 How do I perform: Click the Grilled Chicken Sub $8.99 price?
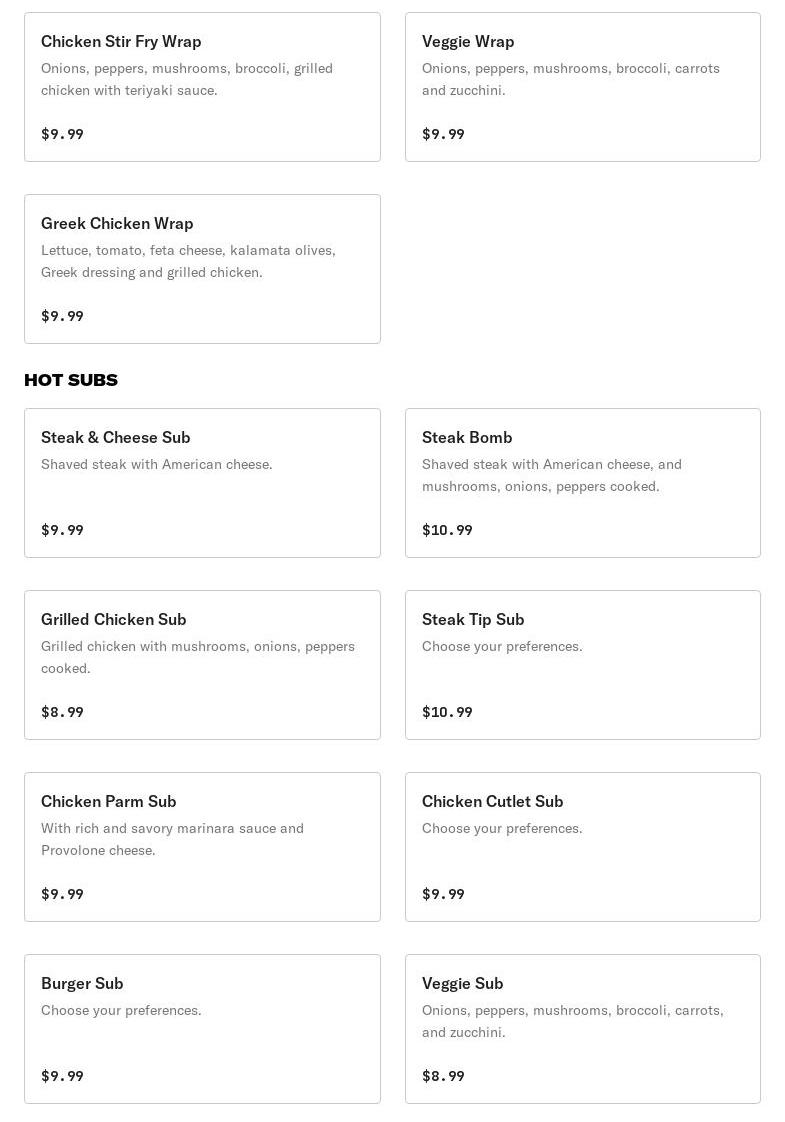62,712
